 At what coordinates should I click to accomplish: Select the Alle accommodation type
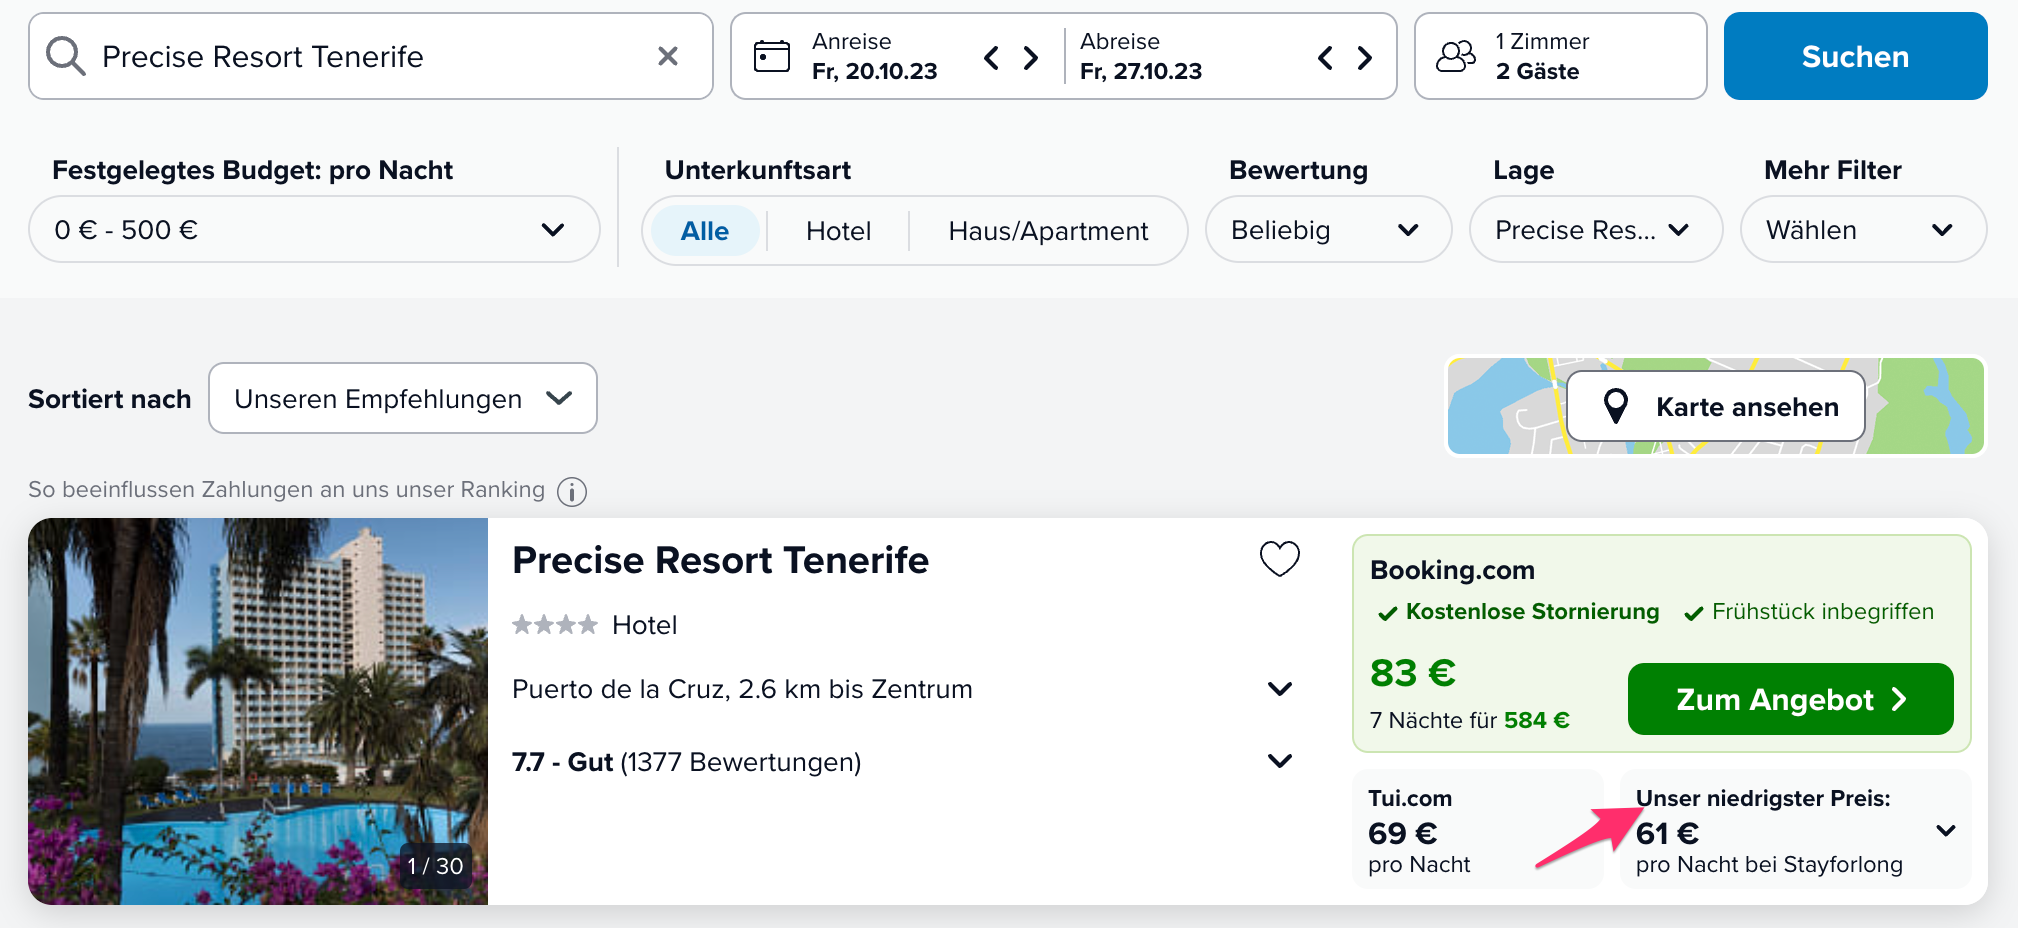pyautogui.click(x=705, y=231)
